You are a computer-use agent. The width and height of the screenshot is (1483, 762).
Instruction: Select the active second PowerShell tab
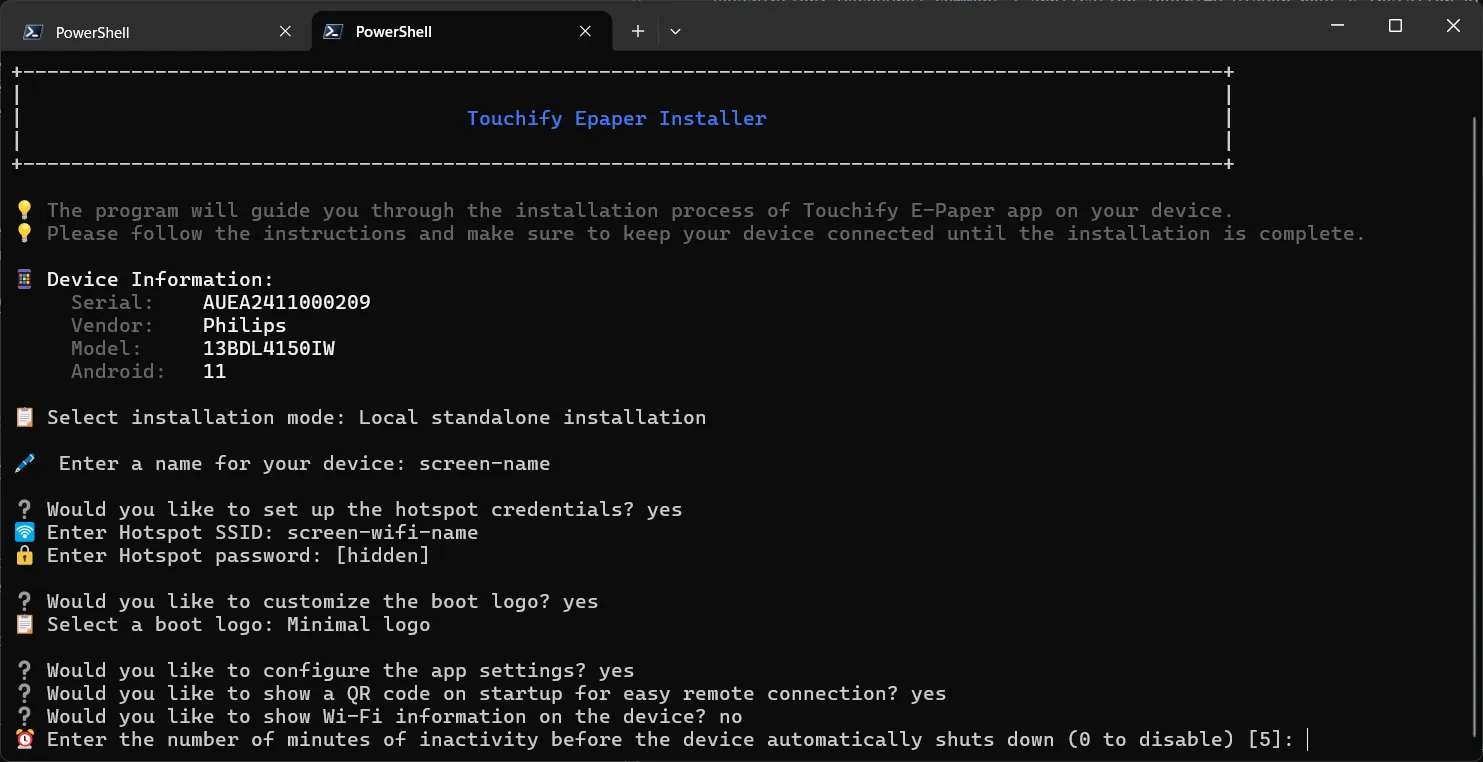pos(461,32)
